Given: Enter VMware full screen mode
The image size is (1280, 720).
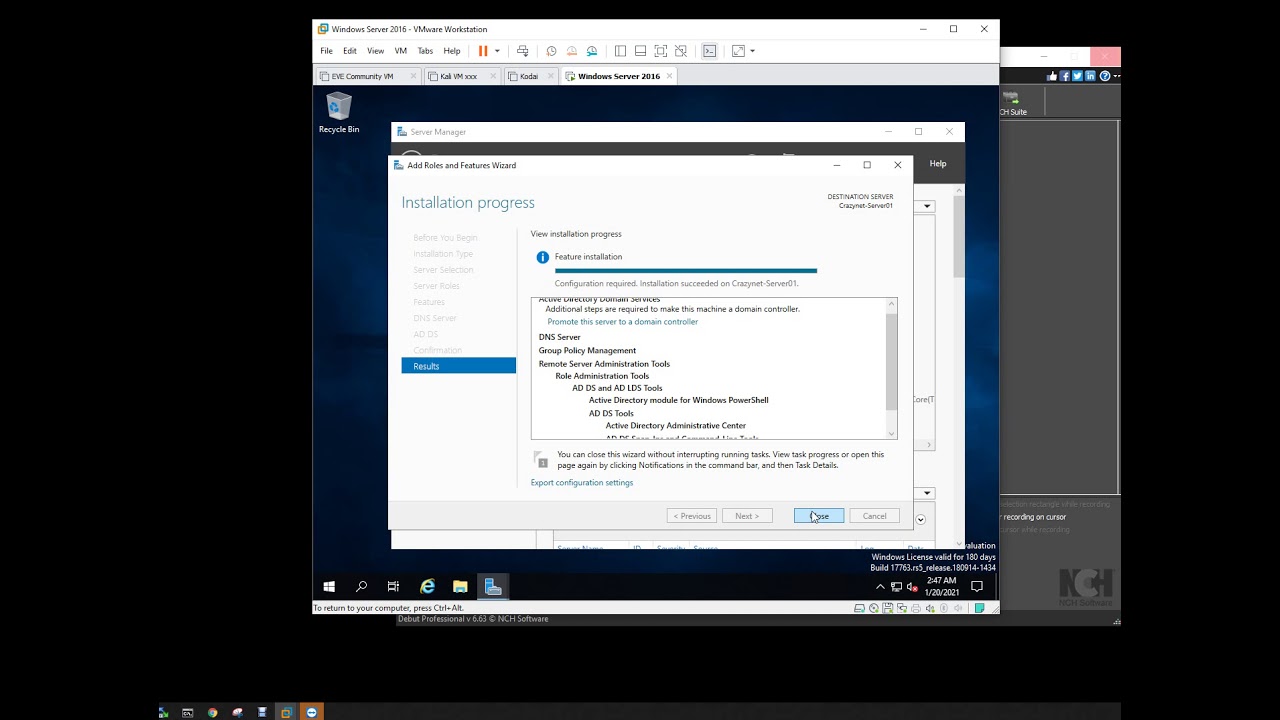Looking at the screenshot, I should coord(661,51).
